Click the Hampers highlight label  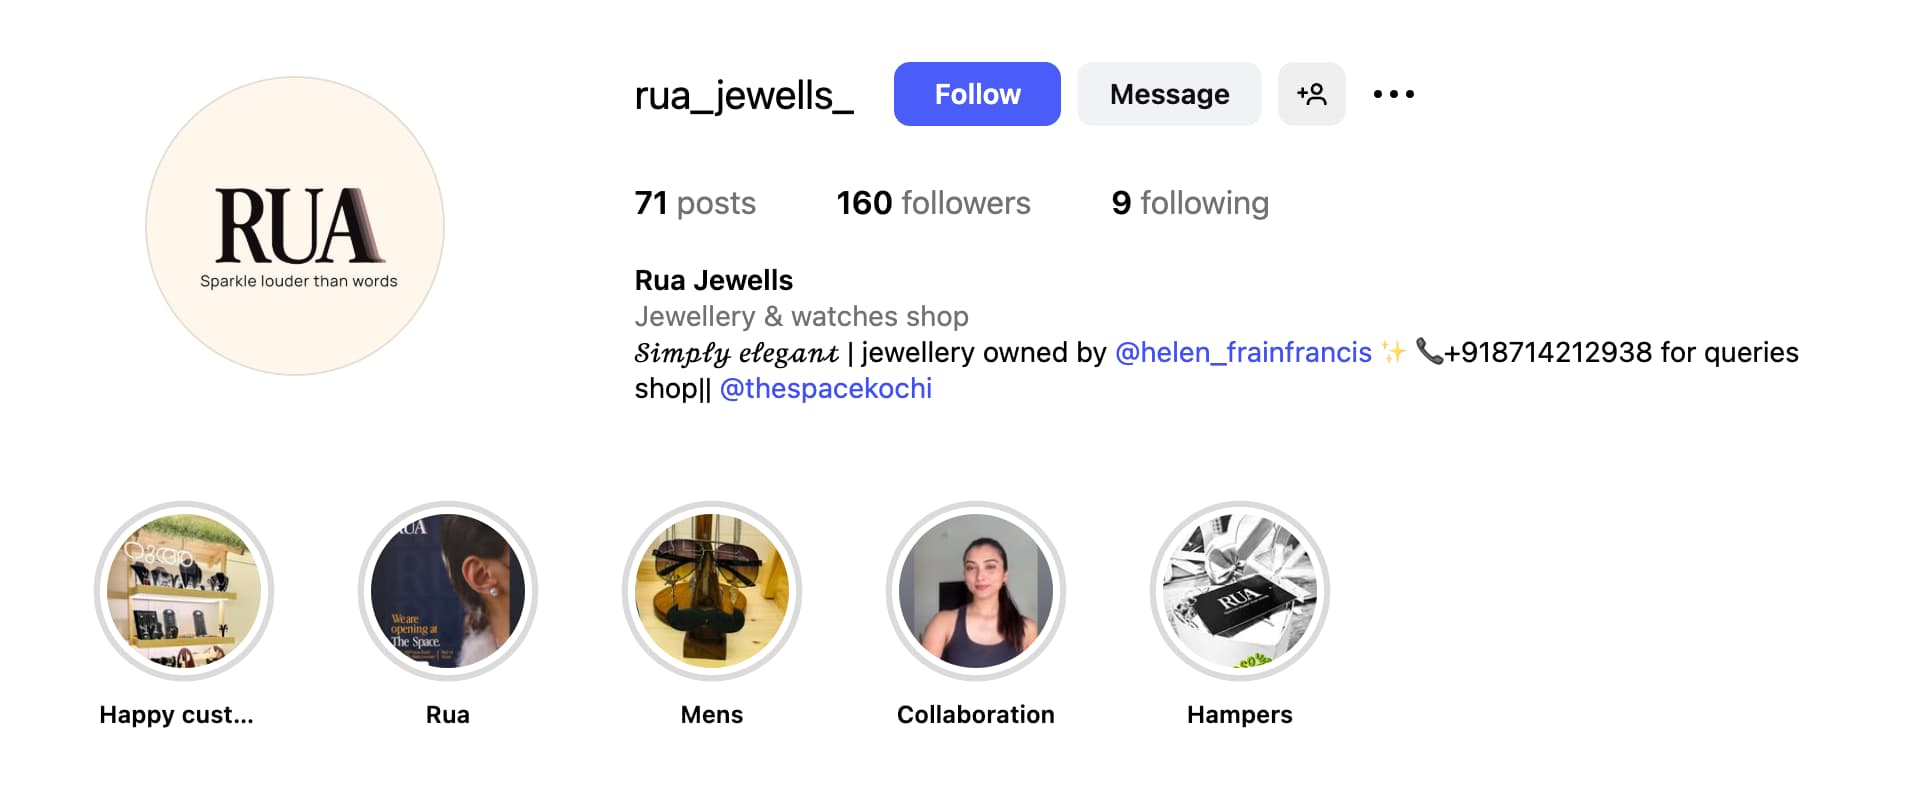tap(1240, 715)
